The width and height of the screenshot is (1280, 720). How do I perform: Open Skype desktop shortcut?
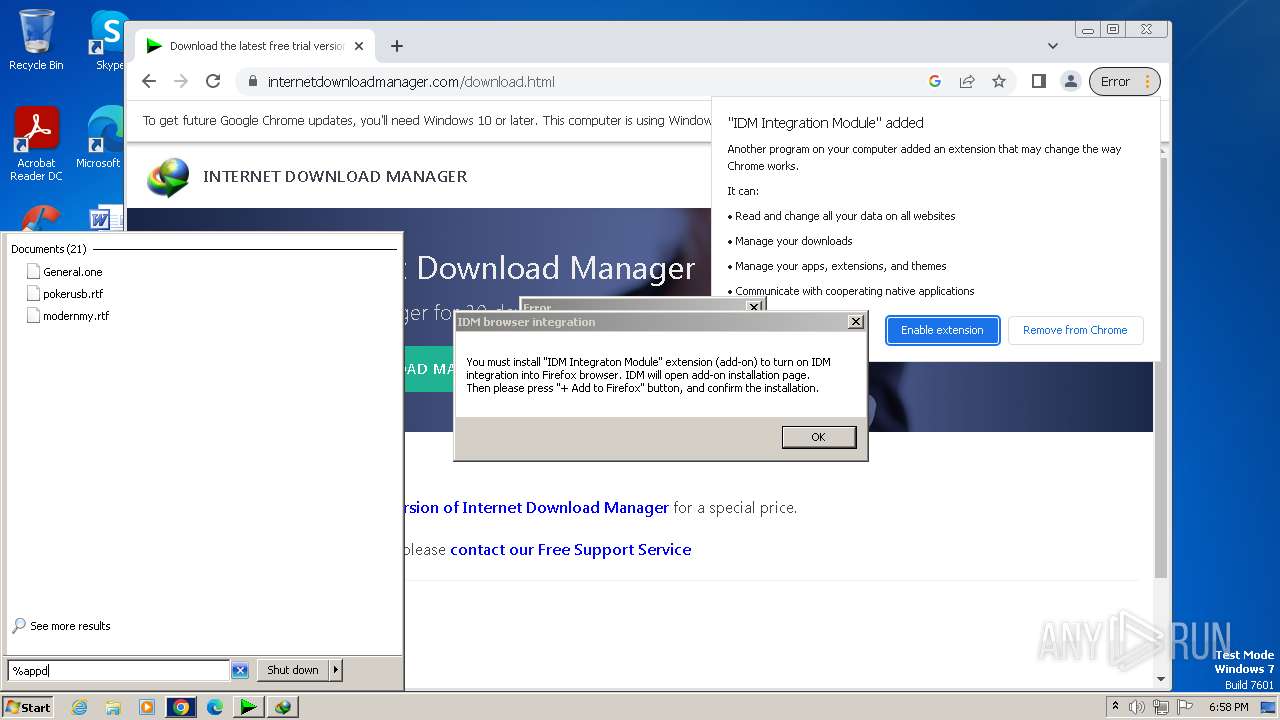108,40
